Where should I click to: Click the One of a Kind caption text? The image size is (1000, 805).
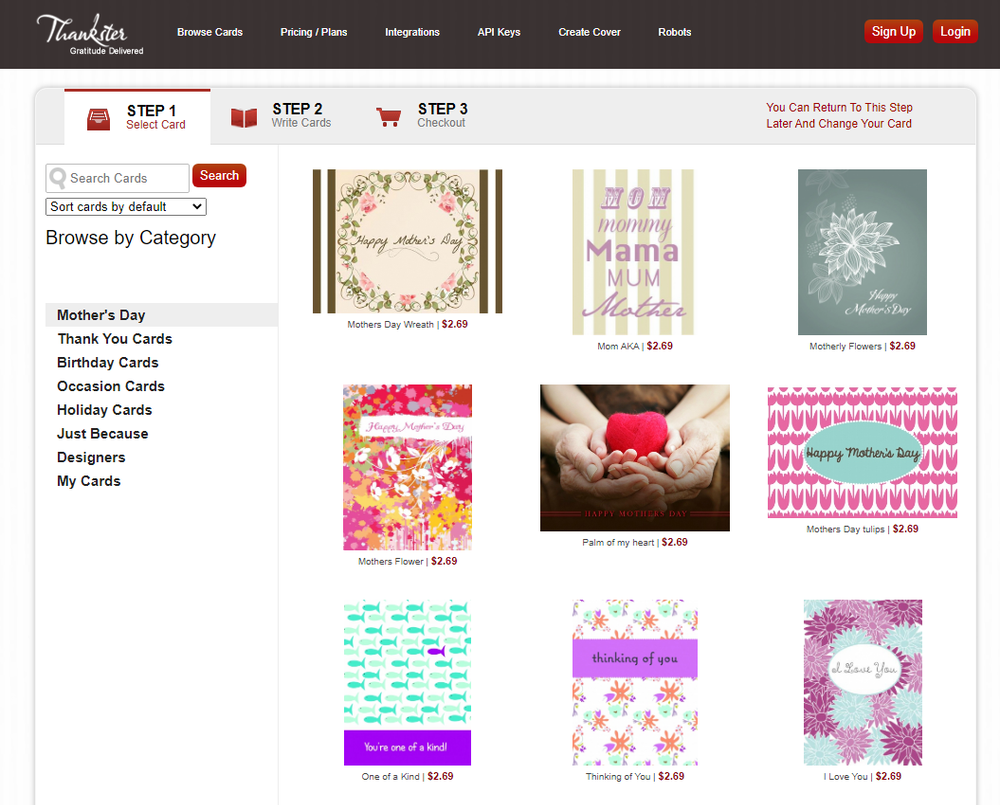pos(390,776)
